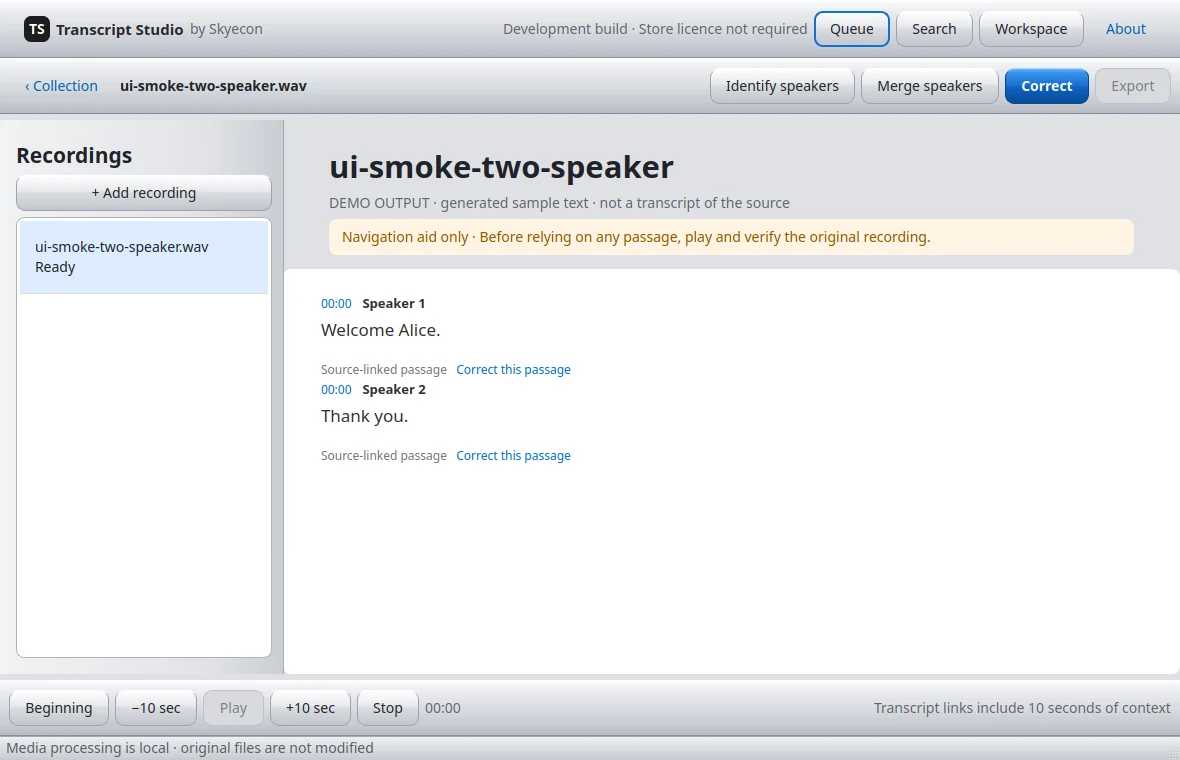
Task: Correct the Welcome Alice passage
Action: pyautogui.click(x=513, y=369)
